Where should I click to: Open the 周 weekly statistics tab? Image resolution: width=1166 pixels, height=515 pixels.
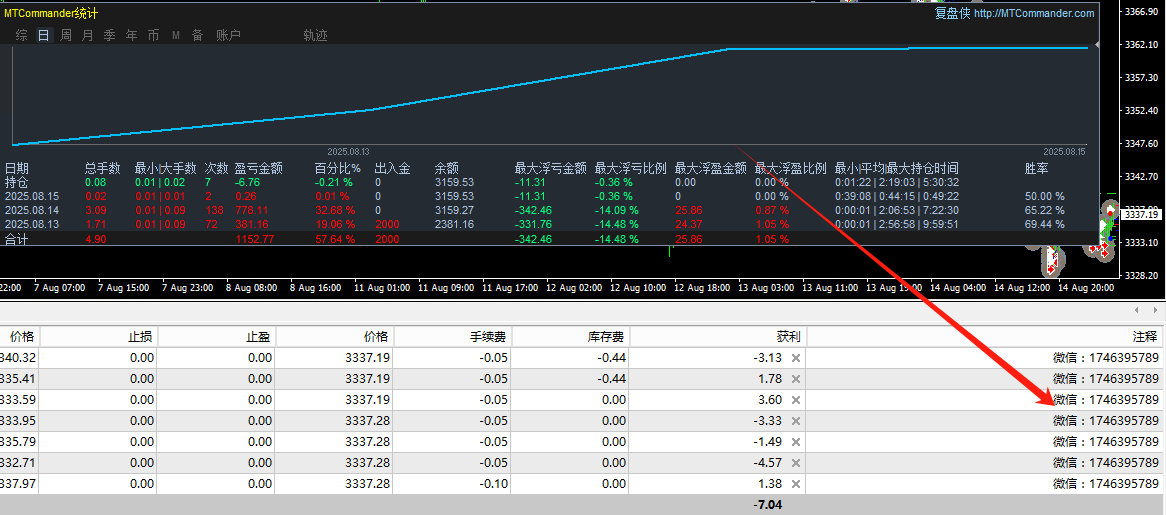66,35
